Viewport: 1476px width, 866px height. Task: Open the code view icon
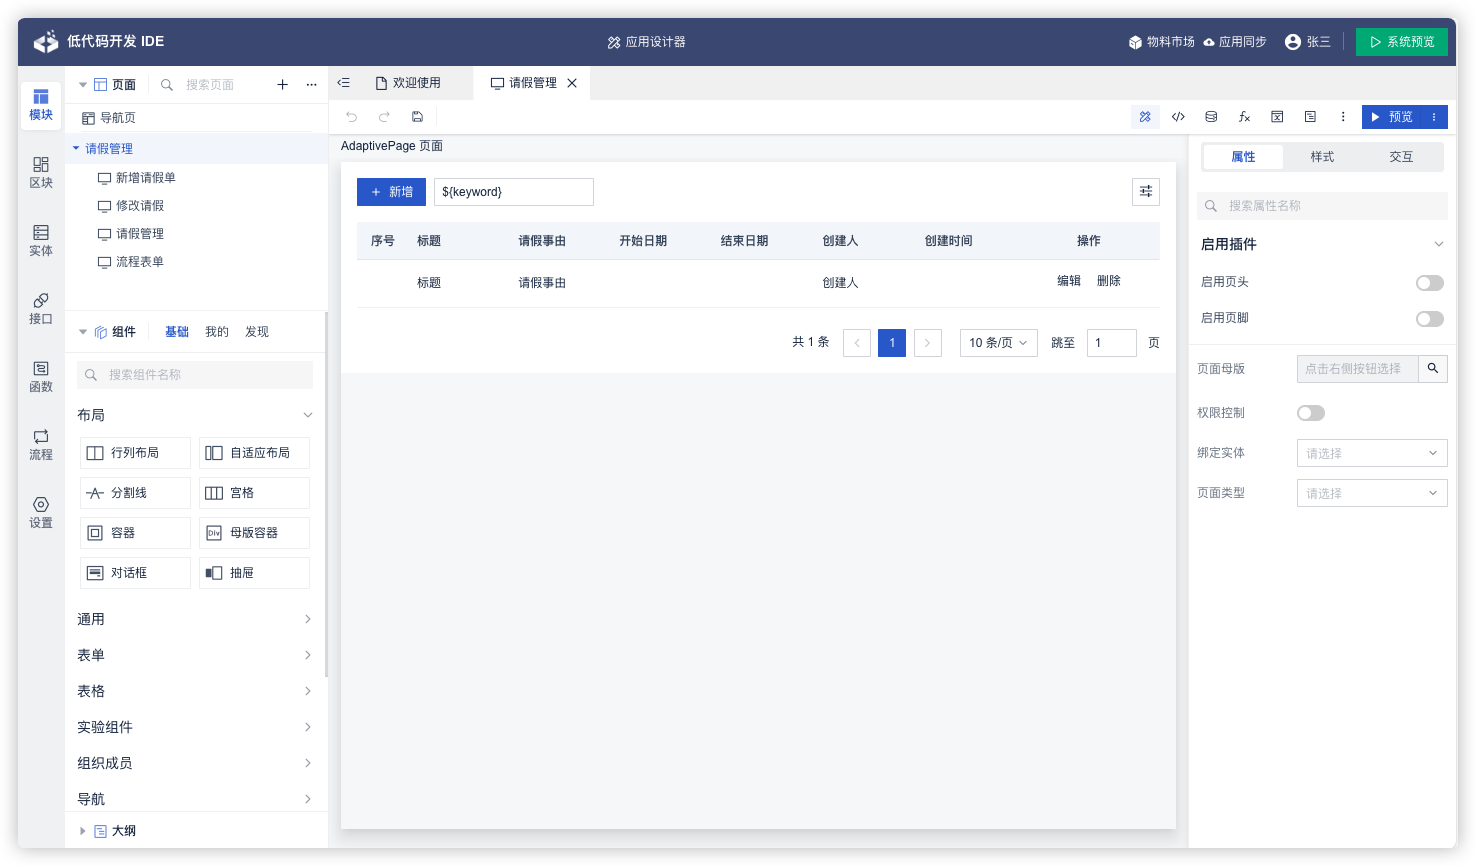pyautogui.click(x=1178, y=117)
